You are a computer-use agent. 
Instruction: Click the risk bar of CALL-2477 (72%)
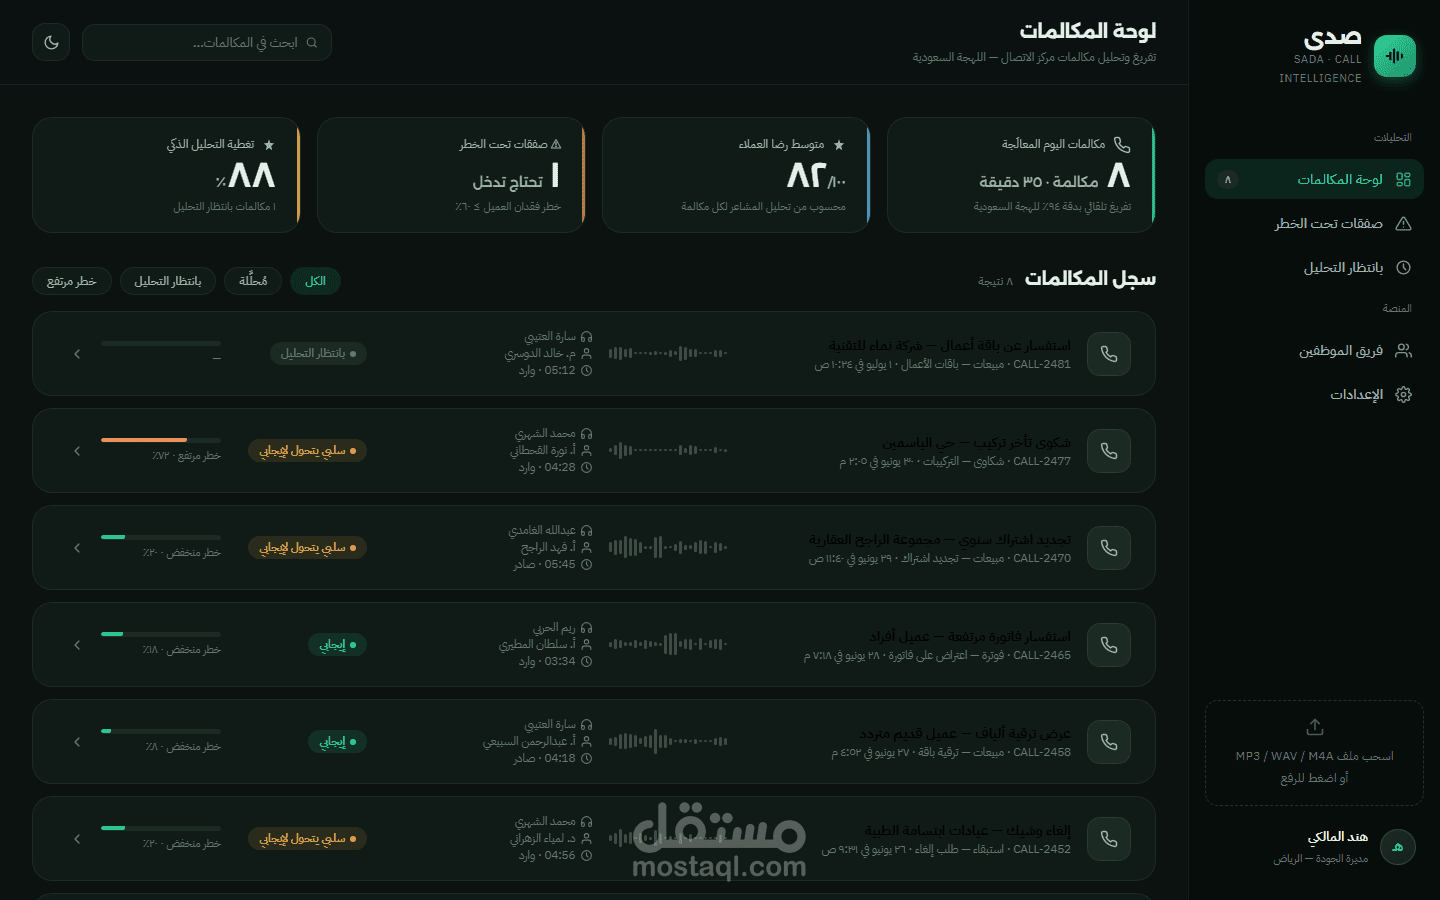click(x=161, y=440)
